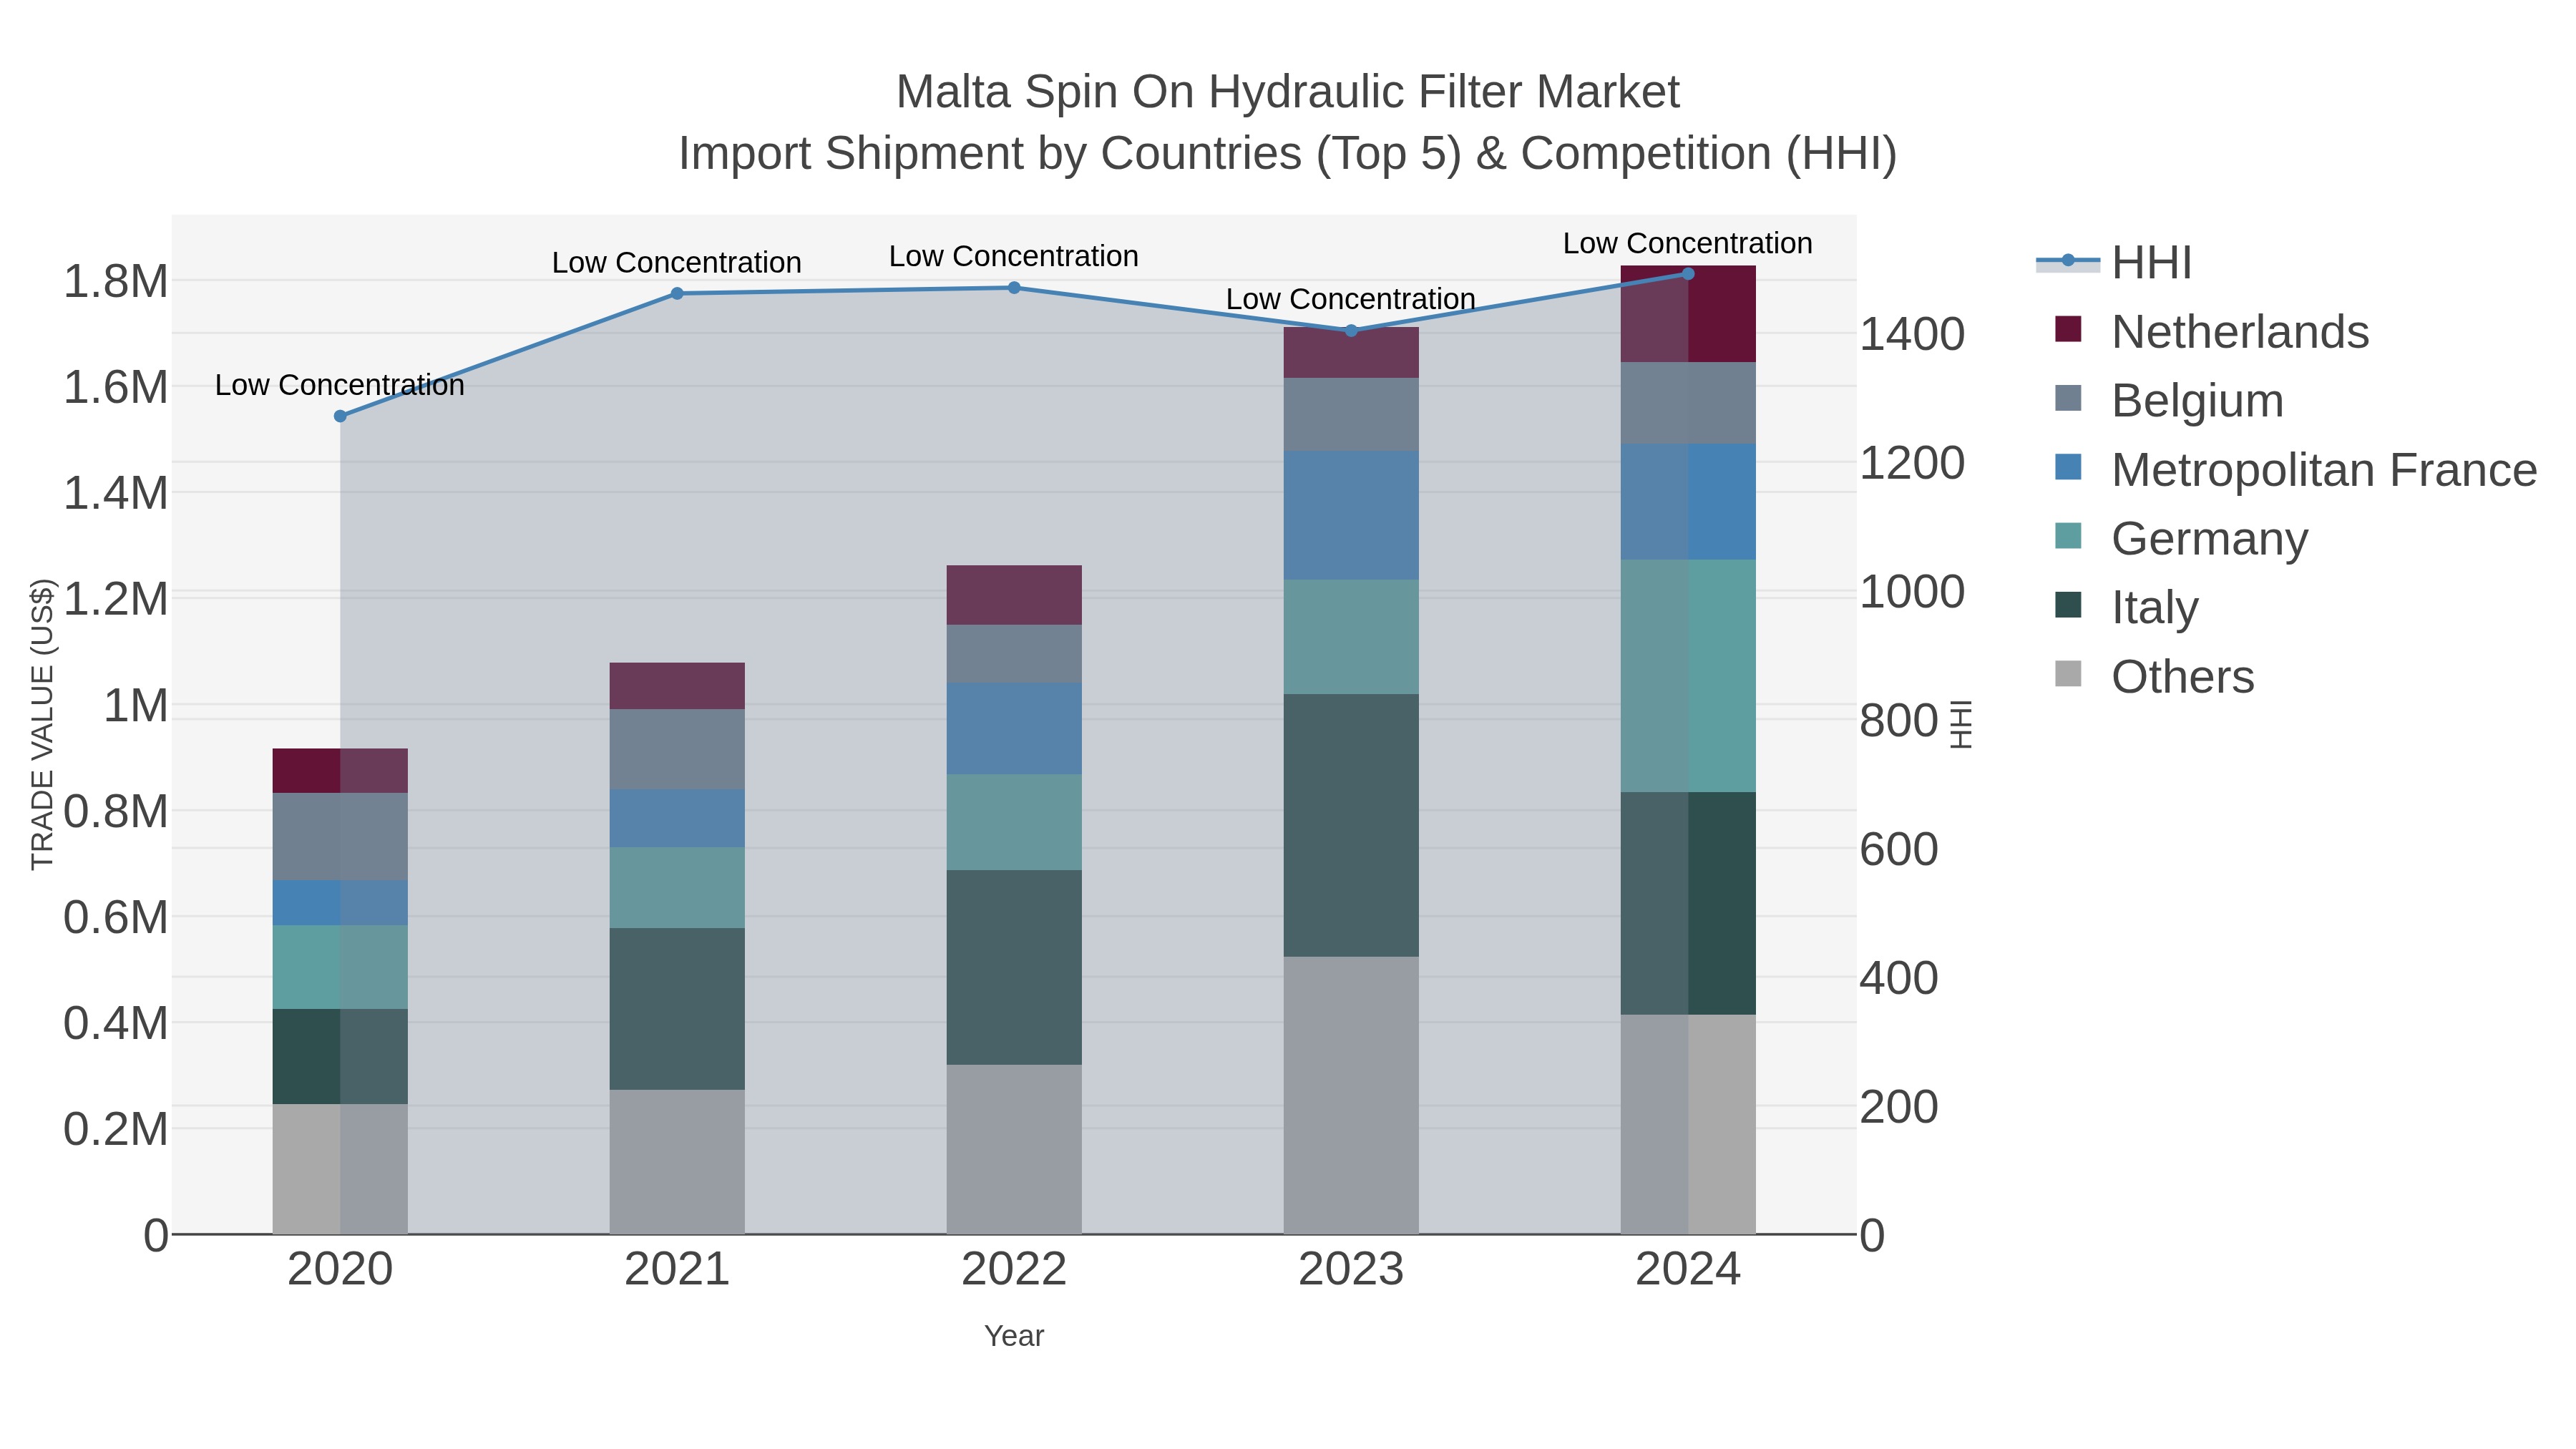
Task: Select the 2022 HHI data point
Action: (1014, 288)
